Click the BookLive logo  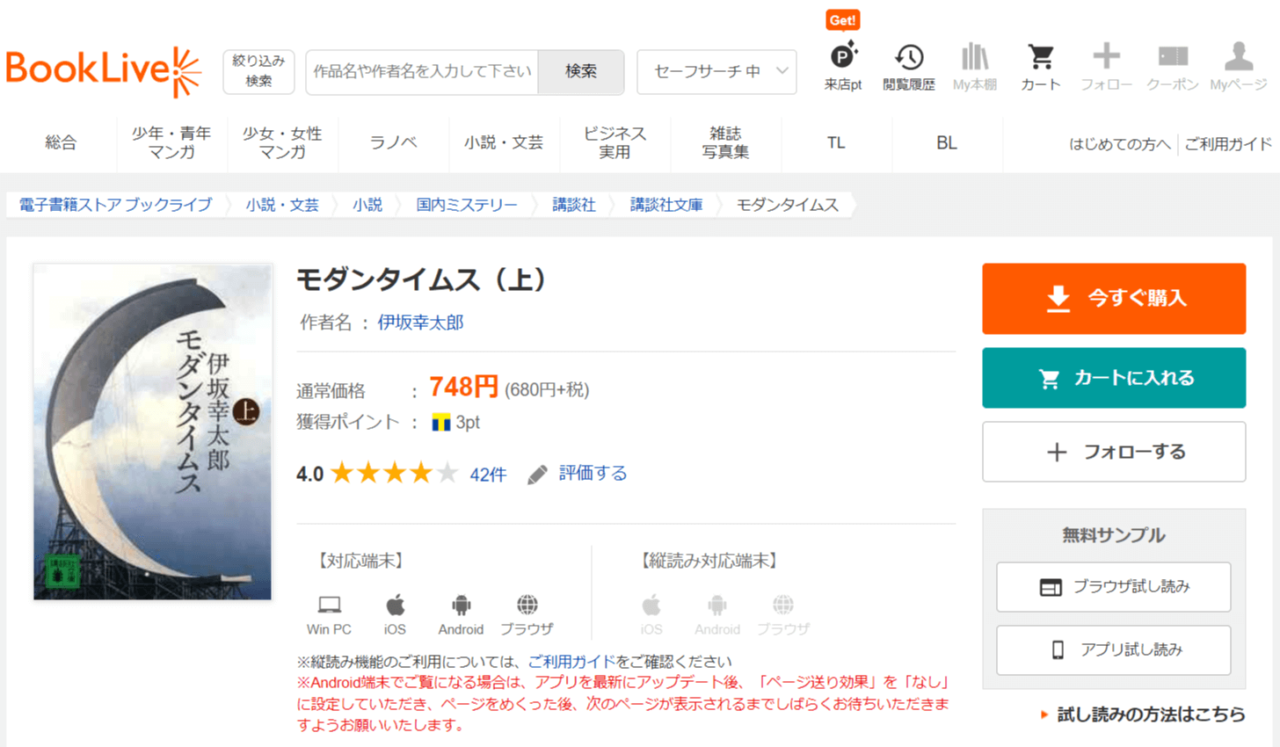[x=103, y=71]
